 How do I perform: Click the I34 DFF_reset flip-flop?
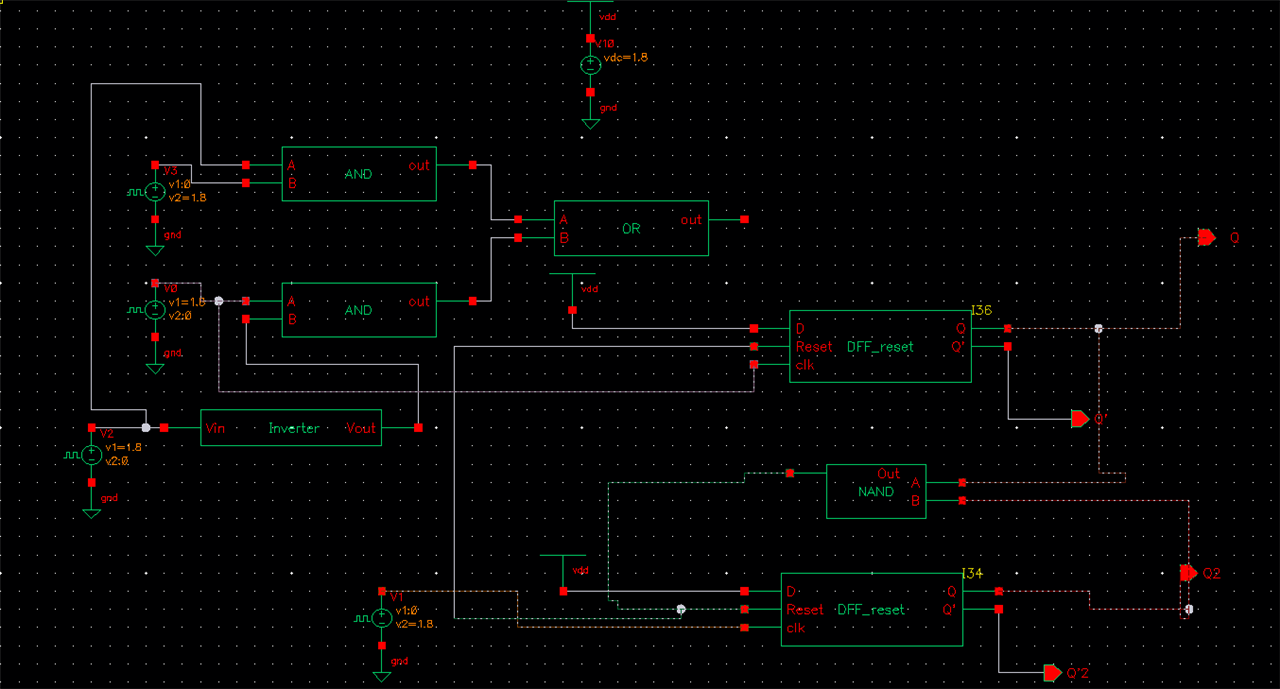[870, 609]
